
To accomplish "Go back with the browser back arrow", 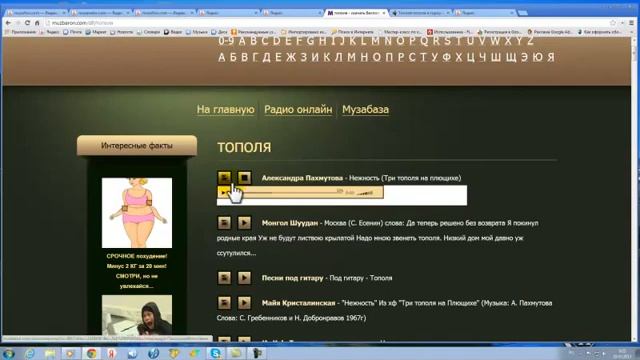I will click(8, 23).
